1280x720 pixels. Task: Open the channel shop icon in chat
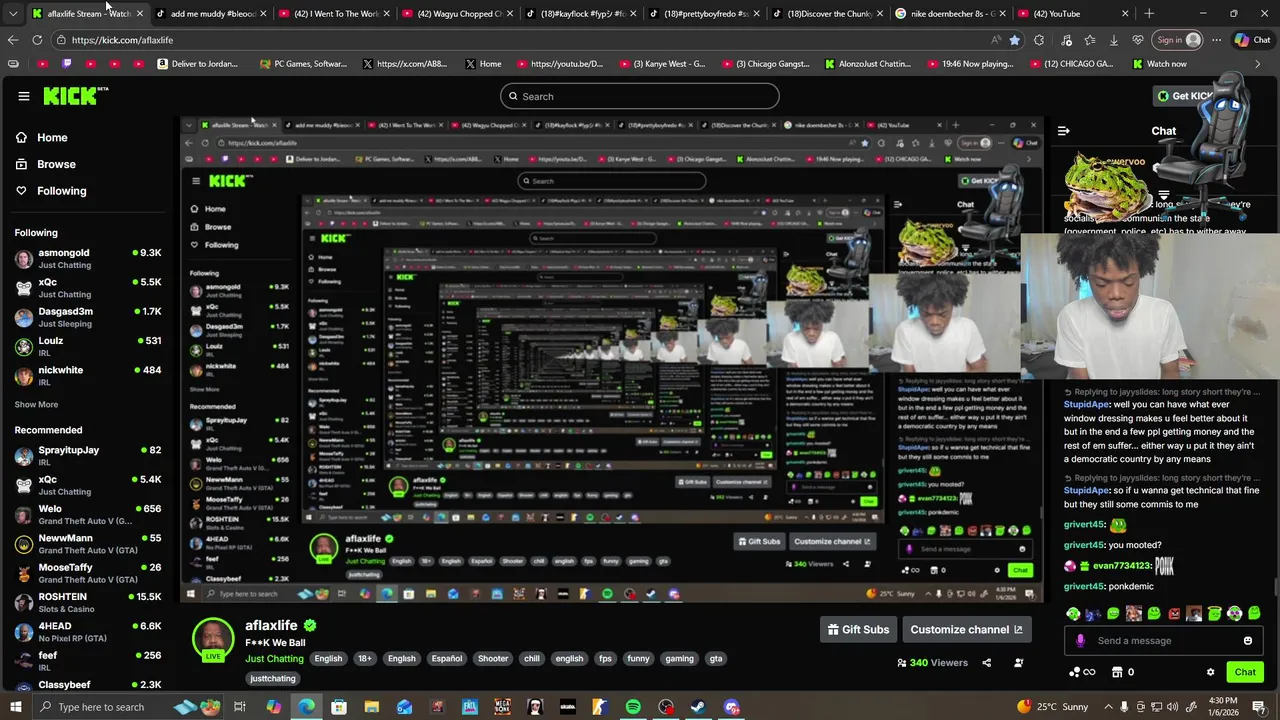pyautogui.click(x=1117, y=672)
